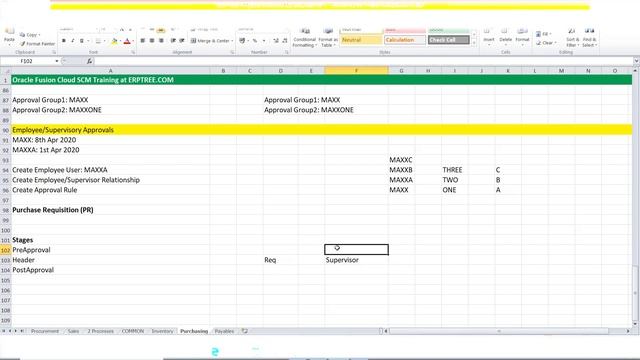Apply the yellow Fill Color bucket
The height and width of the screenshot is (360, 640).
pyautogui.click(x=114, y=41)
